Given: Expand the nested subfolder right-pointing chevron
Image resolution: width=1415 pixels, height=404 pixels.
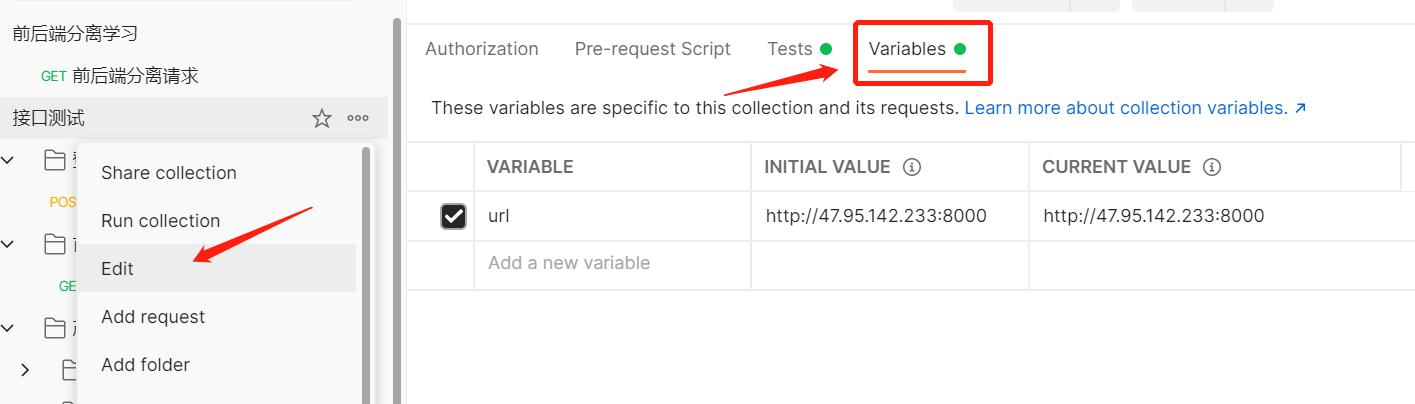Looking at the screenshot, I should click(25, 370).
